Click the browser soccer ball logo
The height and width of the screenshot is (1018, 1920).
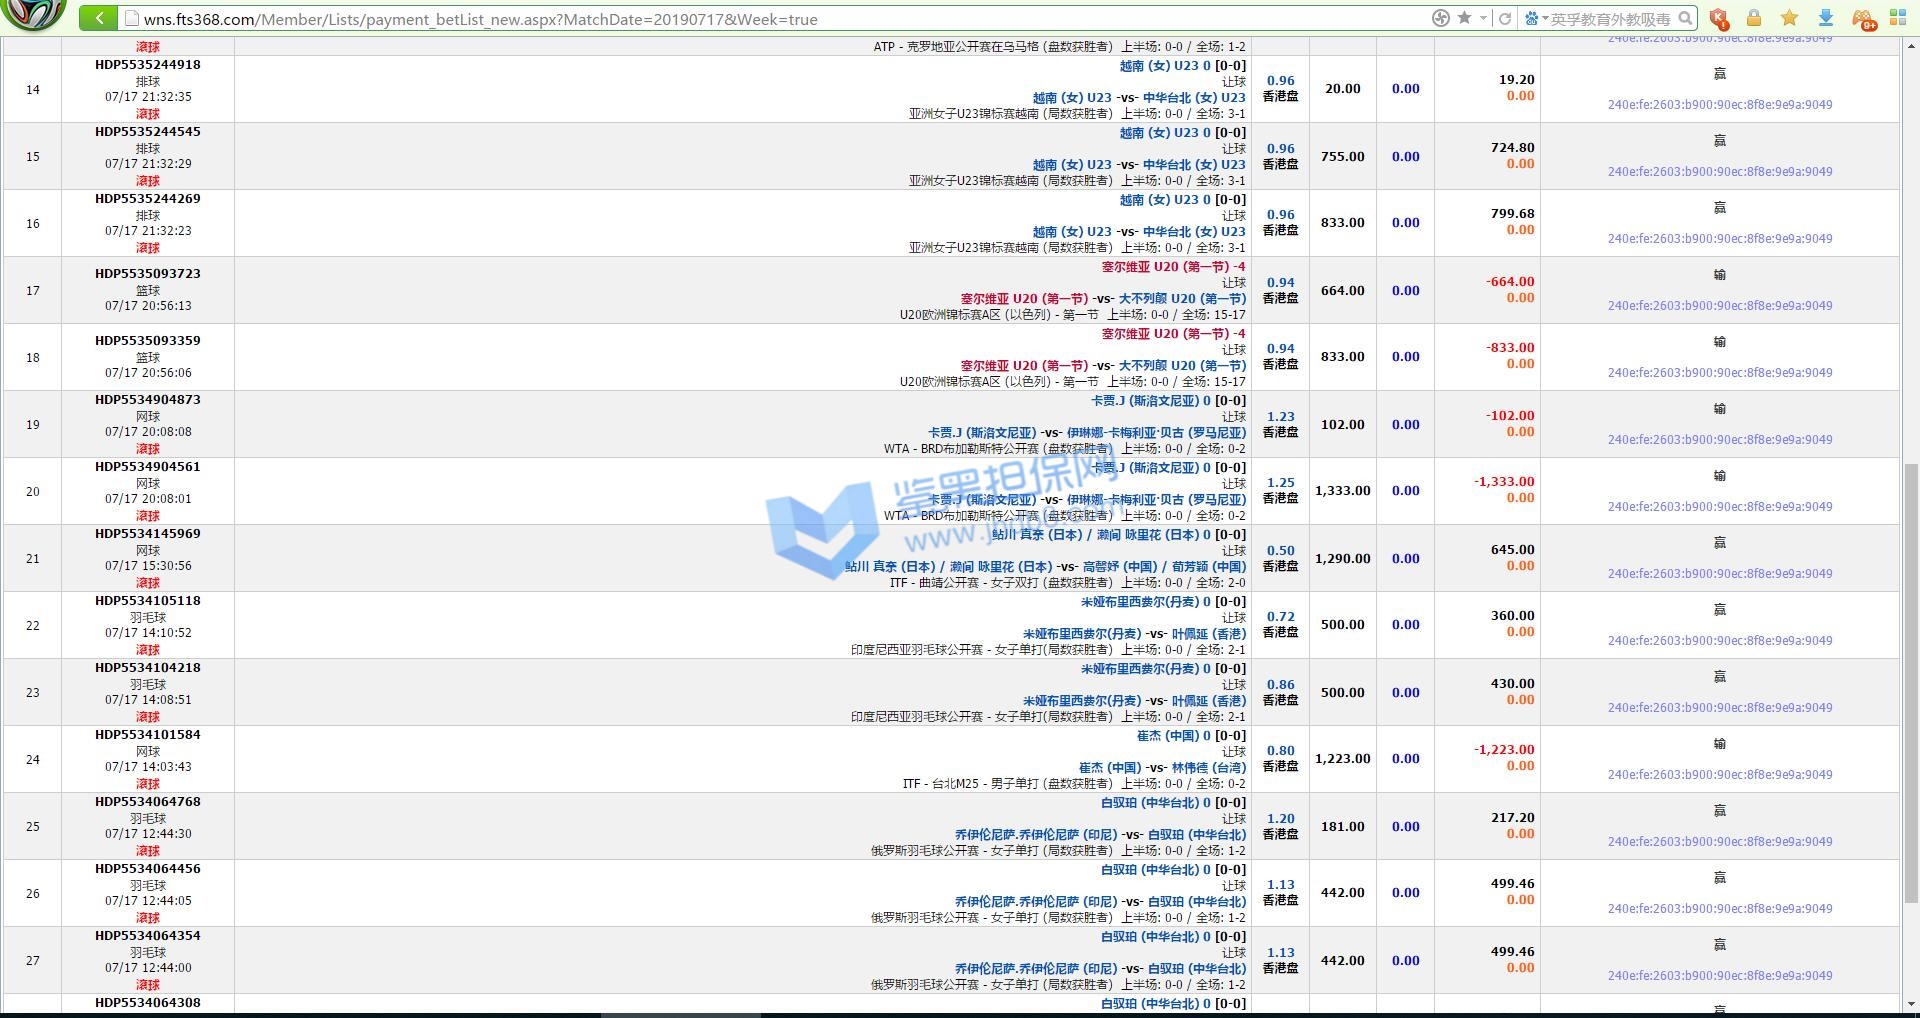click(34, 14)
